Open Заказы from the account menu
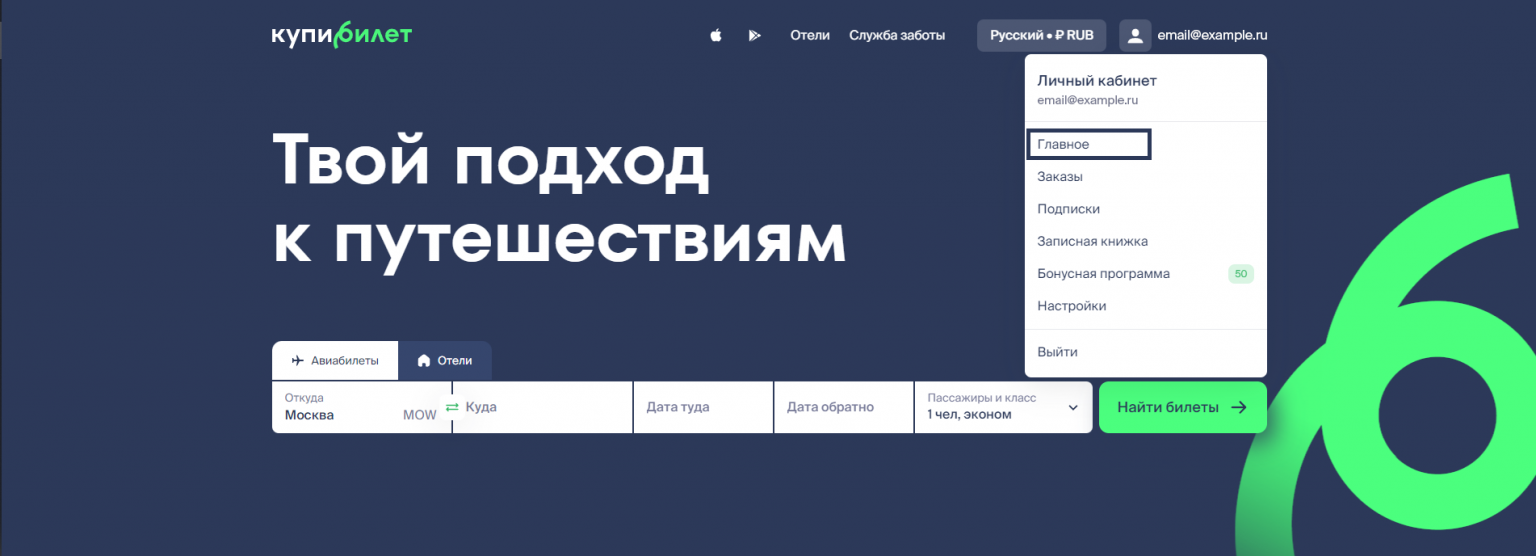Screen dimensions: 1536x556 pos(1060,177)
